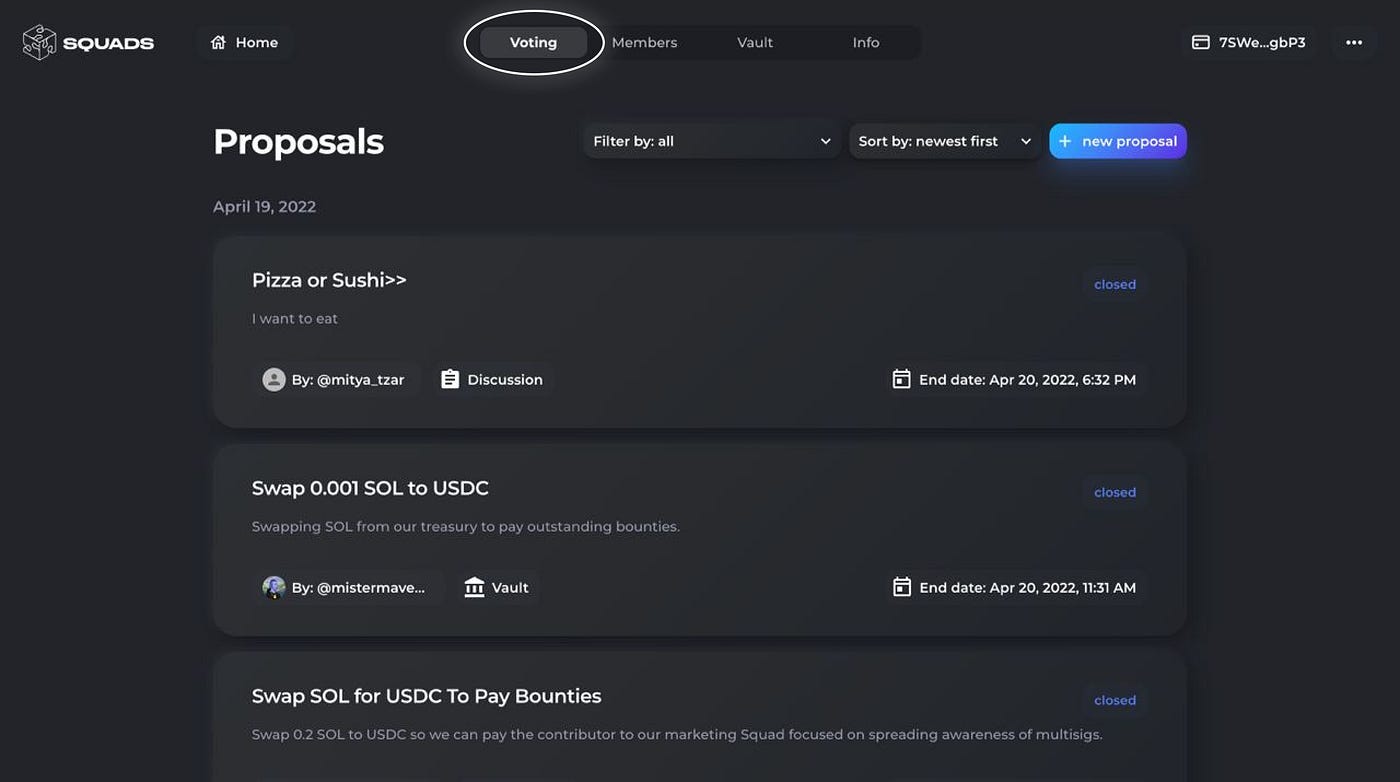Open the three-dots more options menu
The image size is (1400, 782).
(x=1354, y=42)
